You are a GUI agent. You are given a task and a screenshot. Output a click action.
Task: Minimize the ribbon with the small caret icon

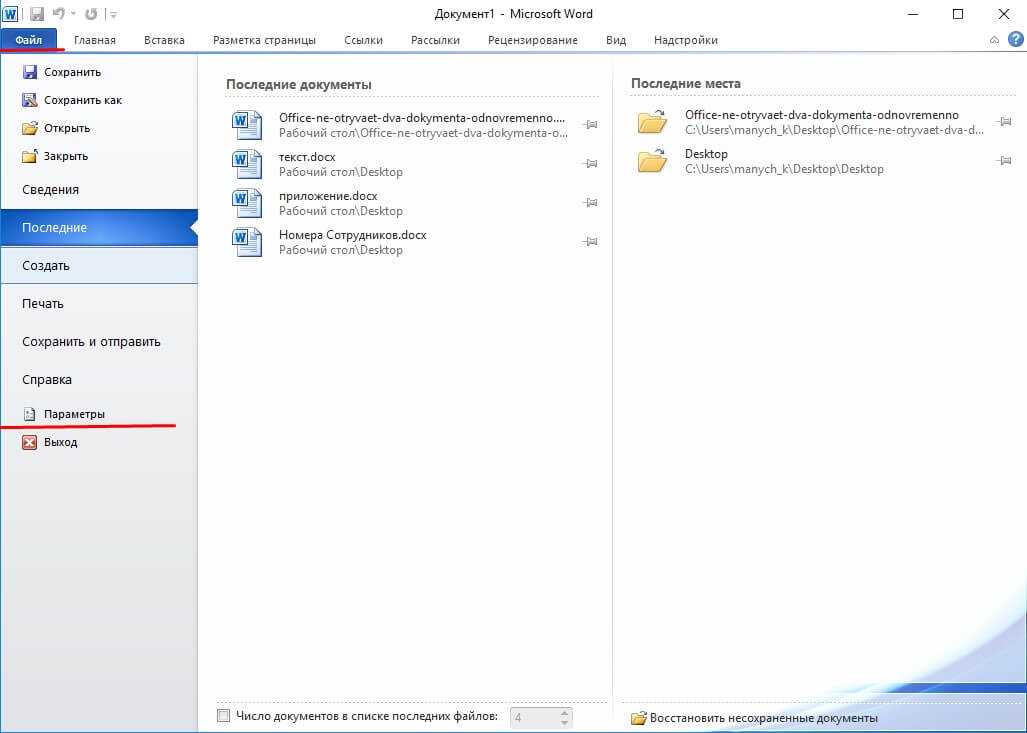click(994, 40)
